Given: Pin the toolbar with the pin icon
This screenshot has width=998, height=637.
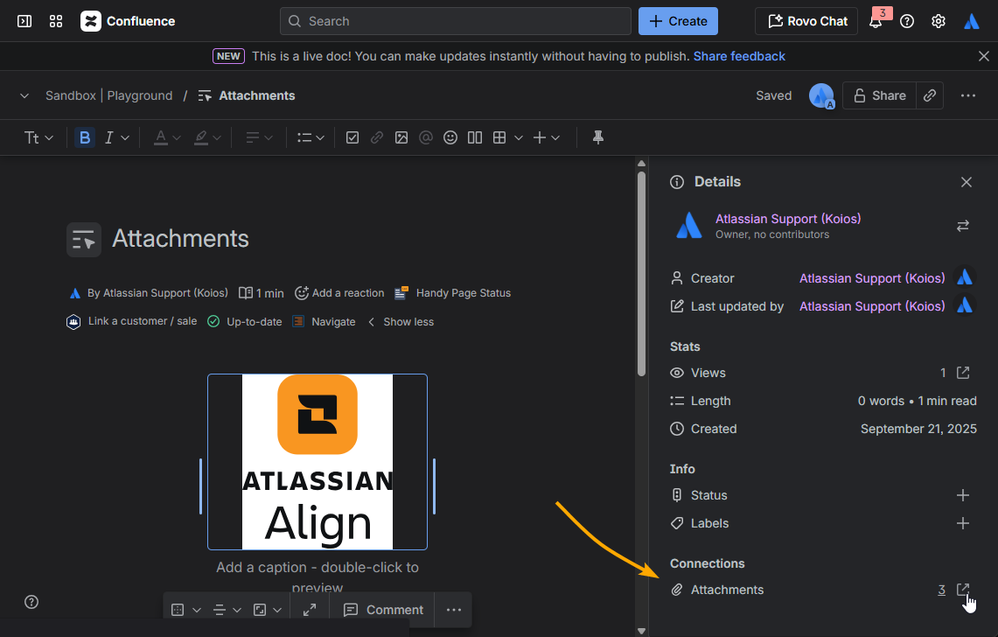Looking at the screenshot, I should 598,137.
